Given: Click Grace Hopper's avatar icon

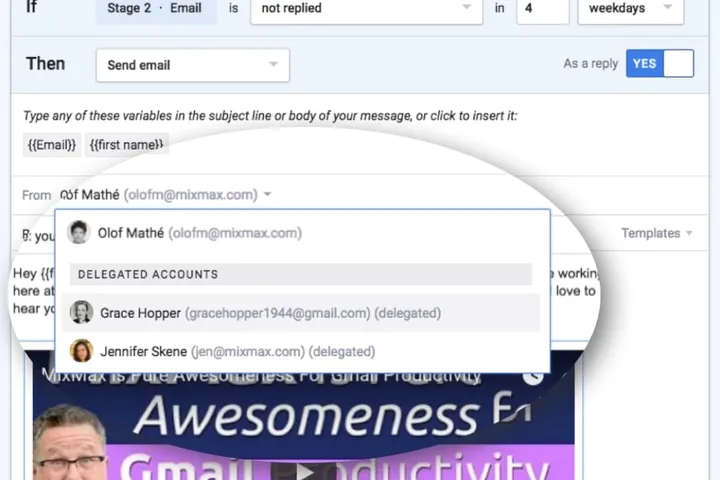Looking at the screenshot, I should tap(81, 312).
